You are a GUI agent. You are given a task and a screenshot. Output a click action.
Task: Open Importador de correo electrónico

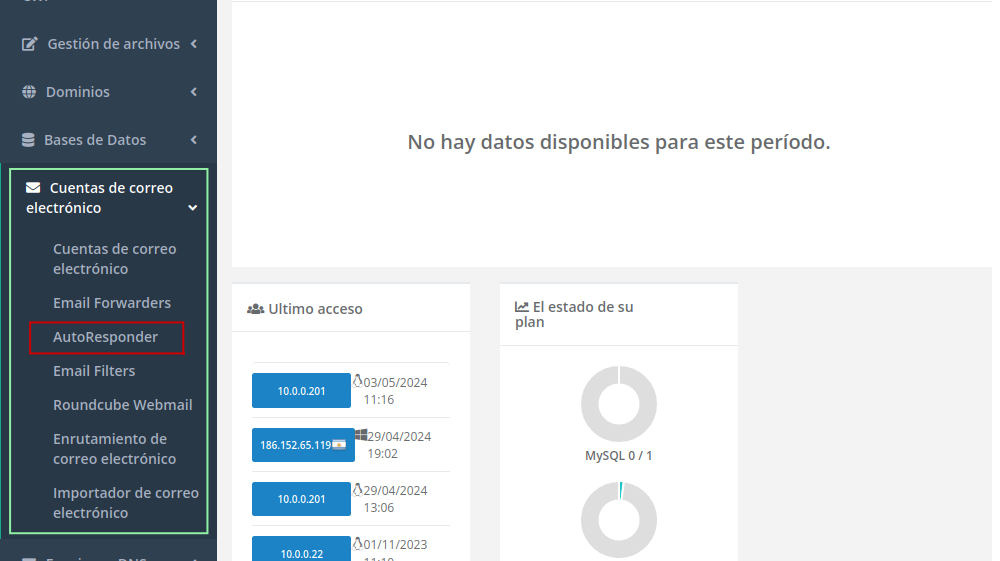coord(125,503)
